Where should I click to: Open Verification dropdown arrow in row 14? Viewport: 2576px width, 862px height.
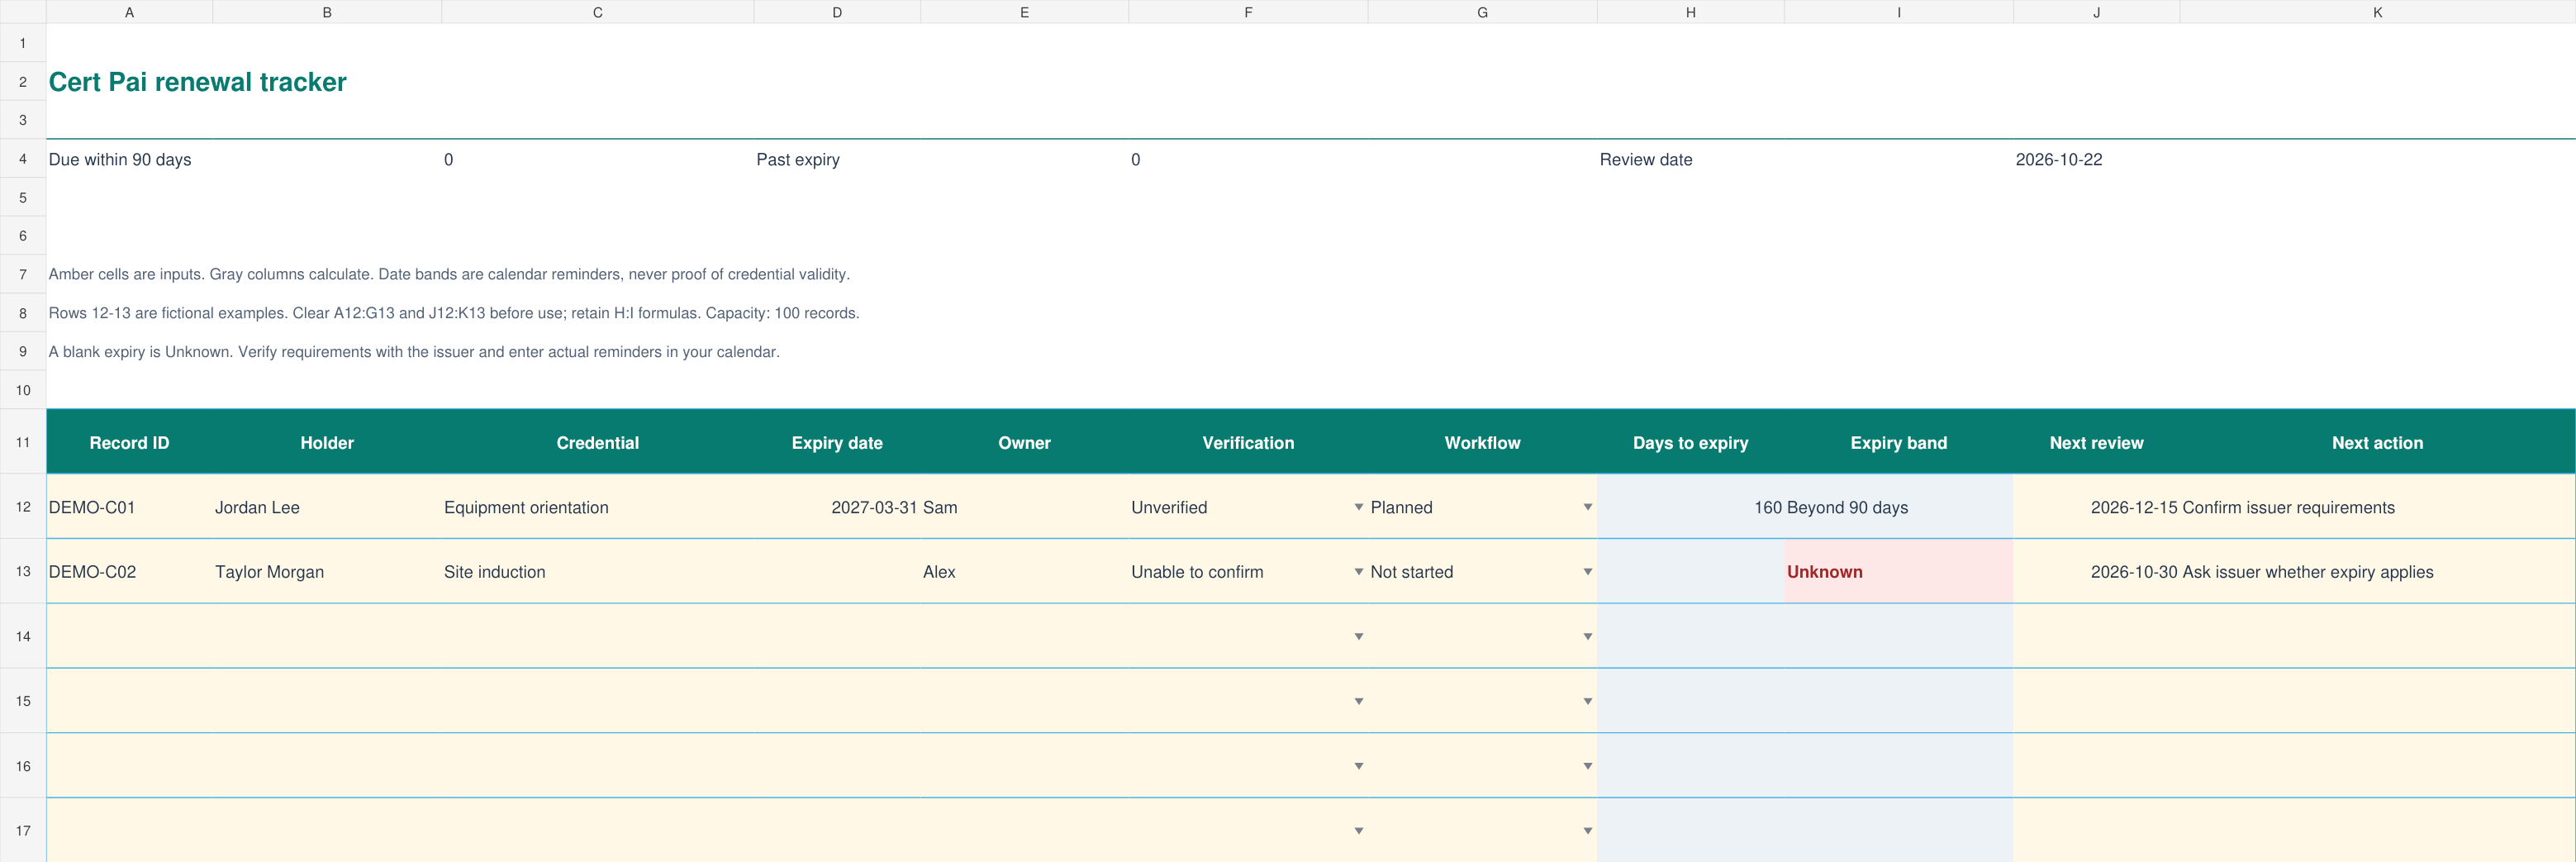click(1358, 636)
